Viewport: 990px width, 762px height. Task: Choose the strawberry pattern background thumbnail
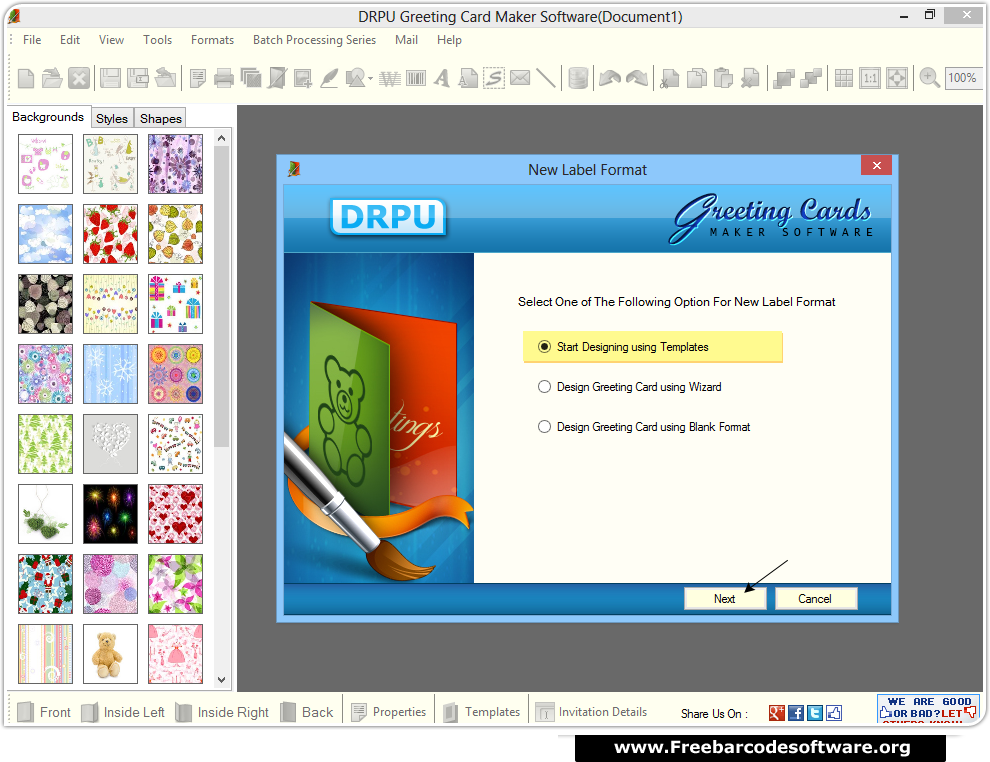[x=110, y=234]
